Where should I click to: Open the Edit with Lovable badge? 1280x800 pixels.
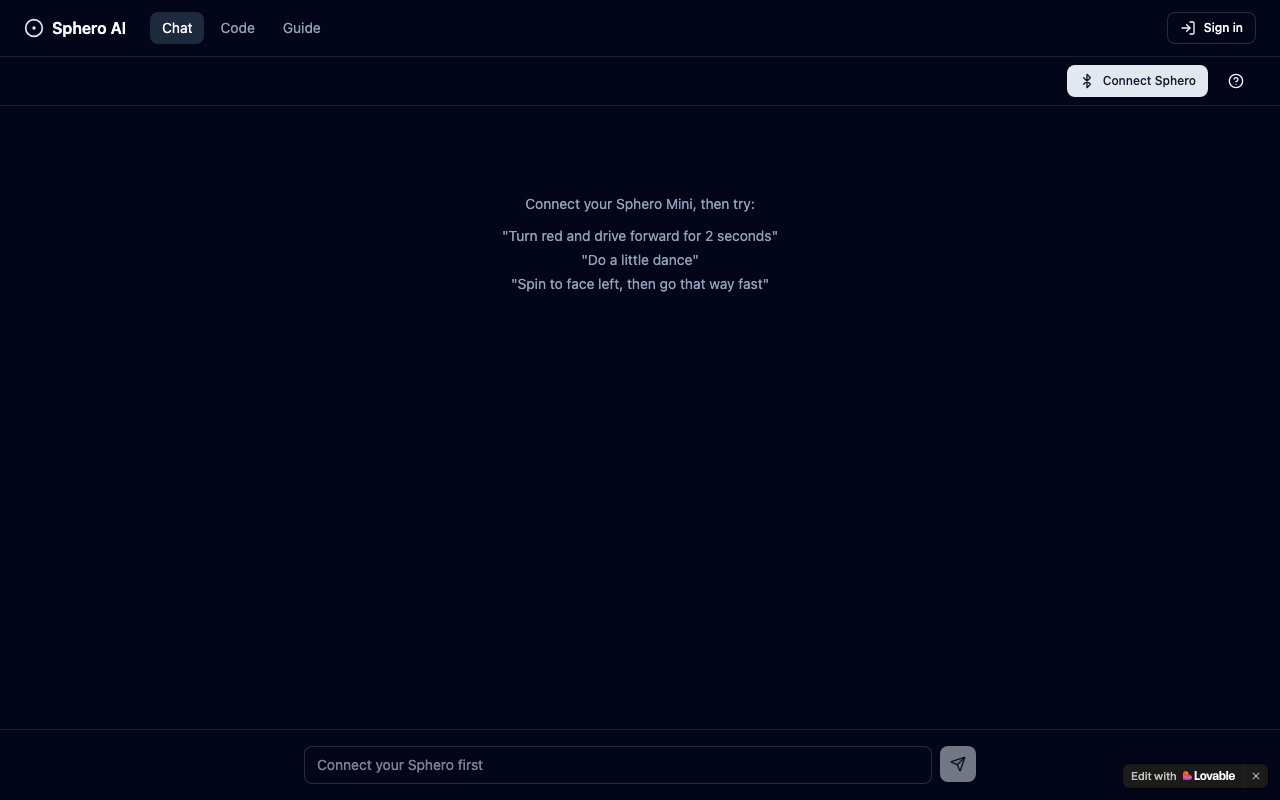1183,776
